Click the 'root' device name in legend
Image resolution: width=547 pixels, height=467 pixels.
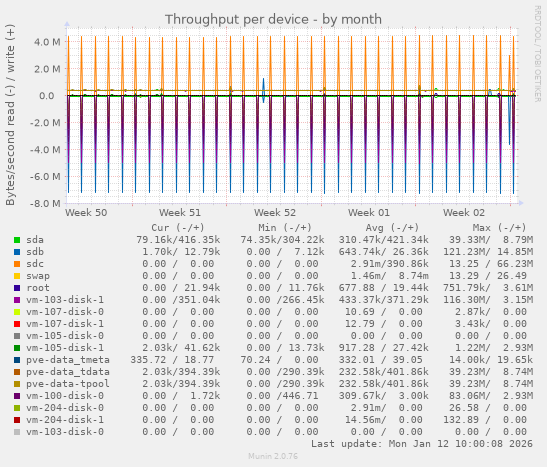38,288
